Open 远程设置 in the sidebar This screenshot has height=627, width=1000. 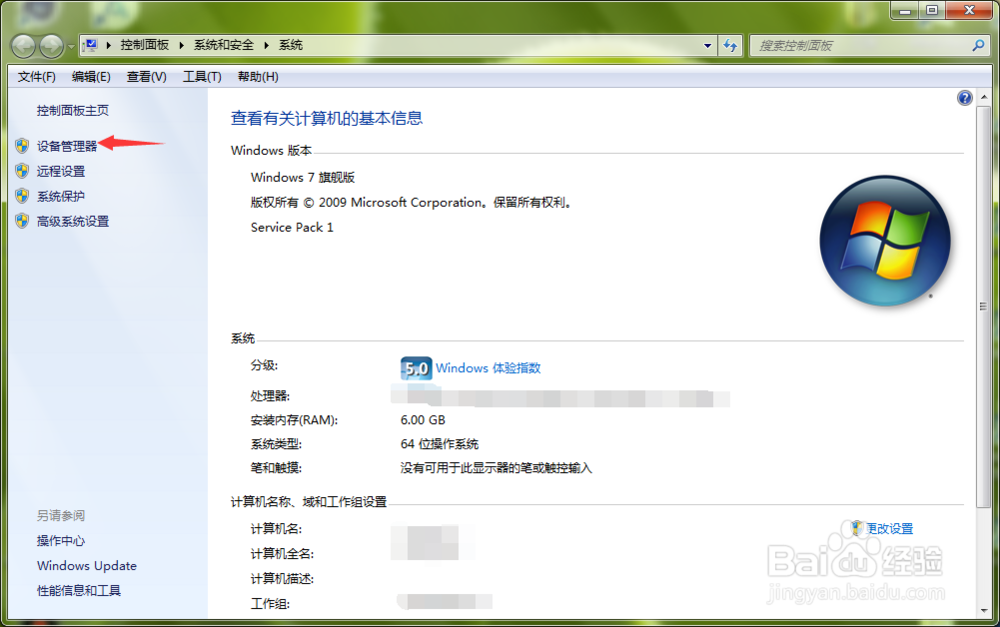tap(61, 171)
